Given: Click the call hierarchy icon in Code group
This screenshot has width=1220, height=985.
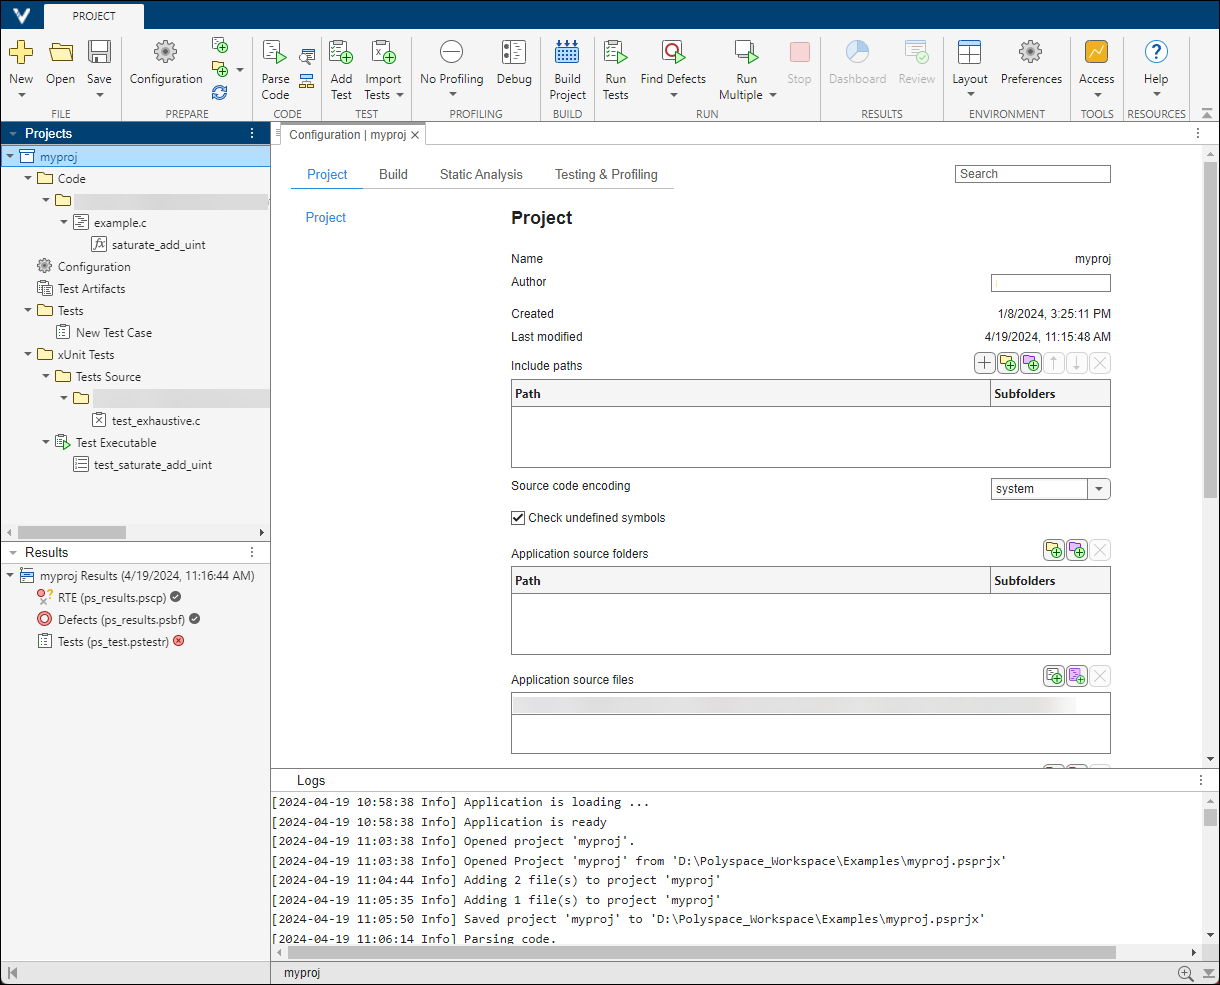Looking at the screenshot, I should point(307,81).
